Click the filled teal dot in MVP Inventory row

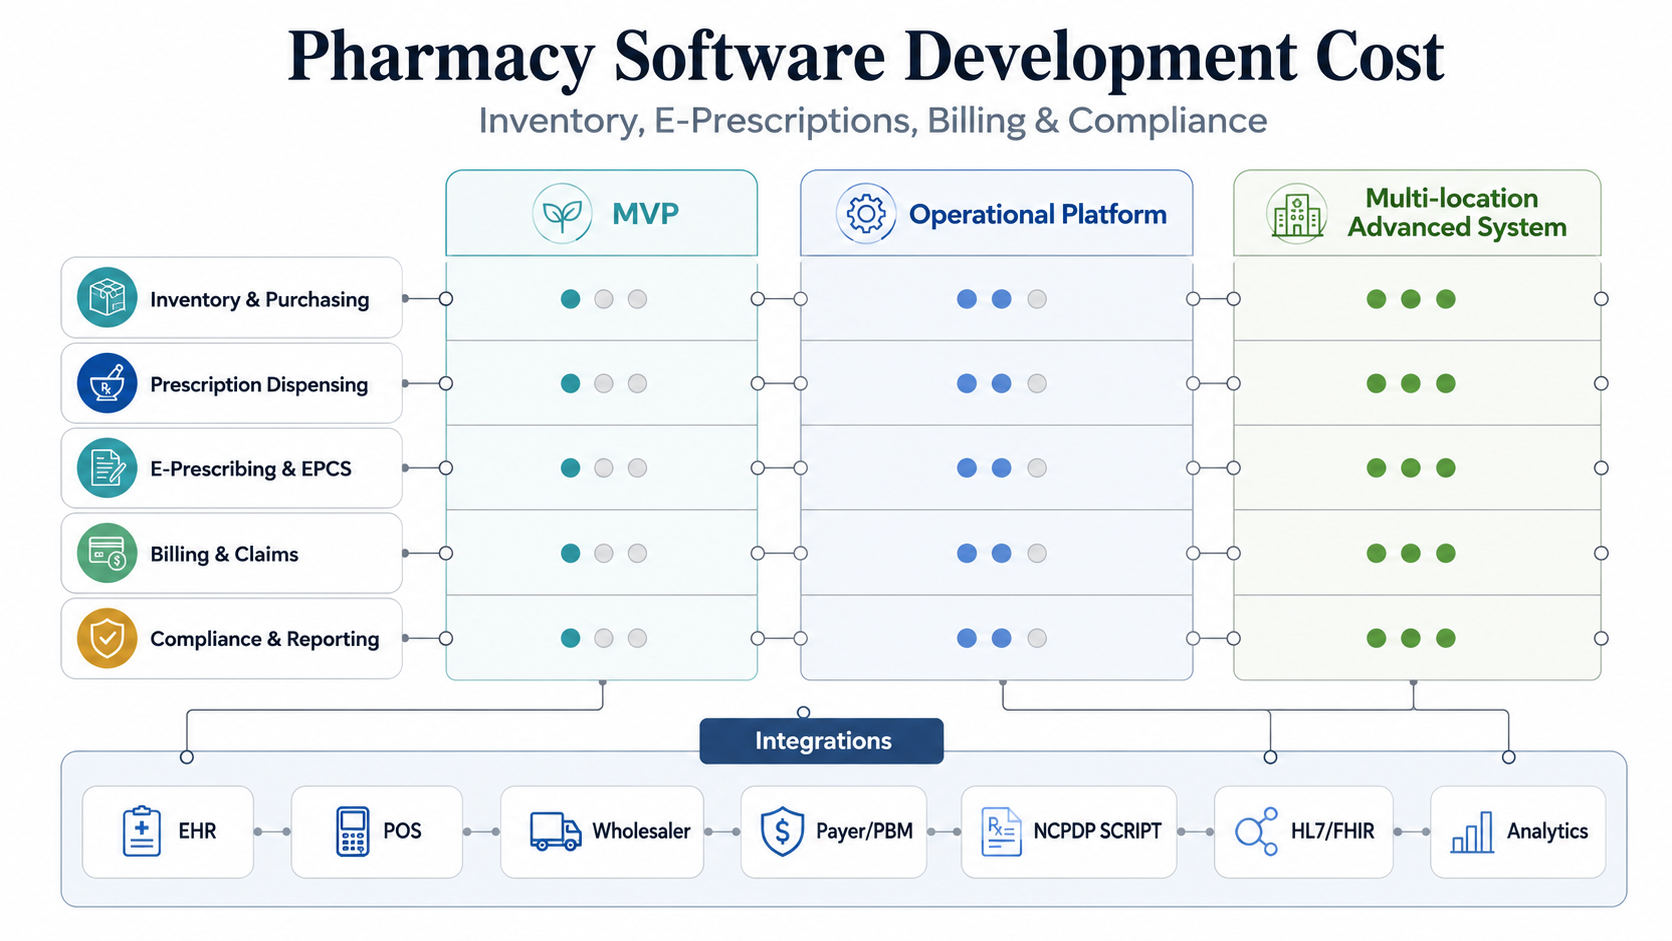click(570, 298)
